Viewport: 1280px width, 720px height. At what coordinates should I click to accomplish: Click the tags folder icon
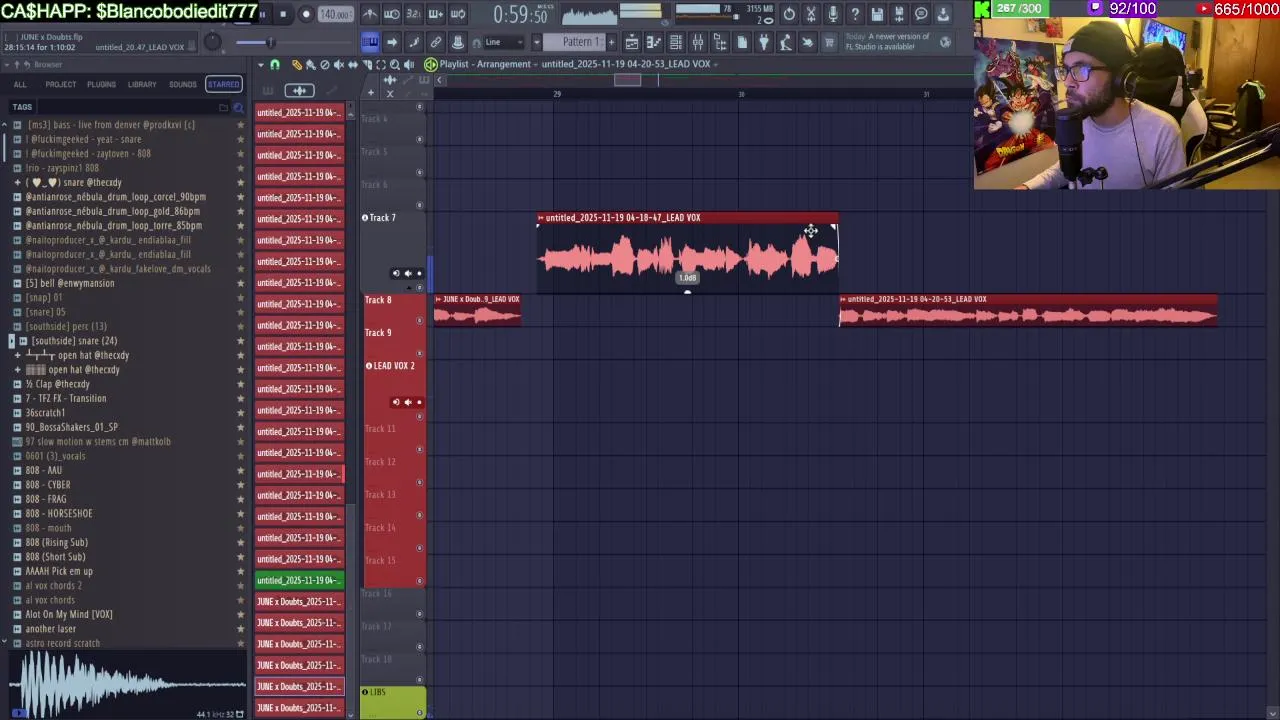tap(224, 107)
